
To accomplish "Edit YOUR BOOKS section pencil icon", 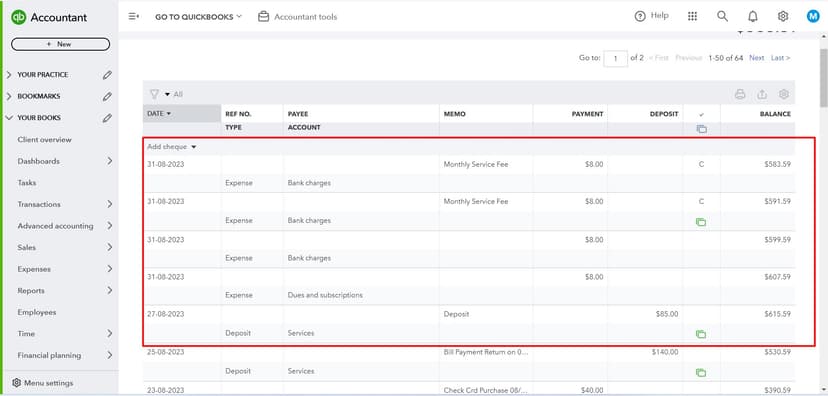I will point(107,118).
